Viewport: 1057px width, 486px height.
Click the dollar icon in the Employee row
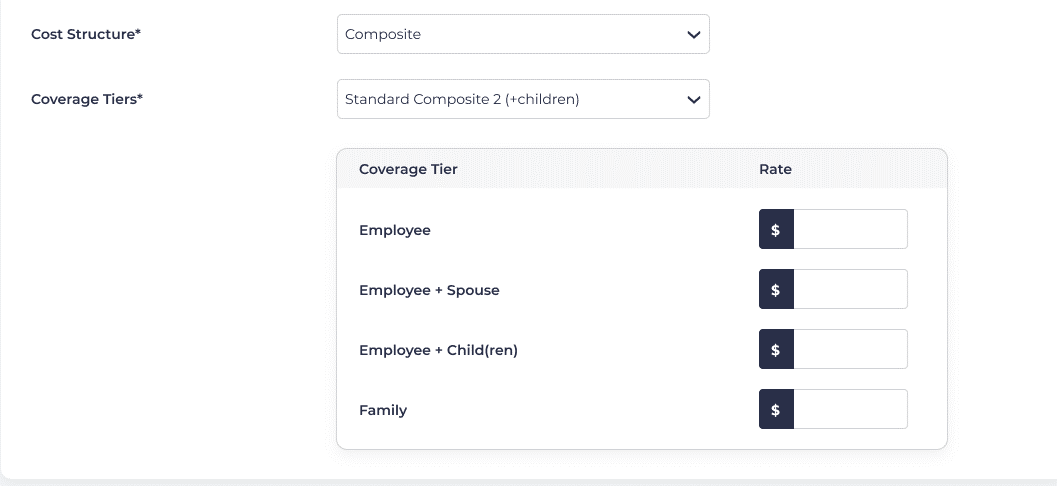(776, 229)
